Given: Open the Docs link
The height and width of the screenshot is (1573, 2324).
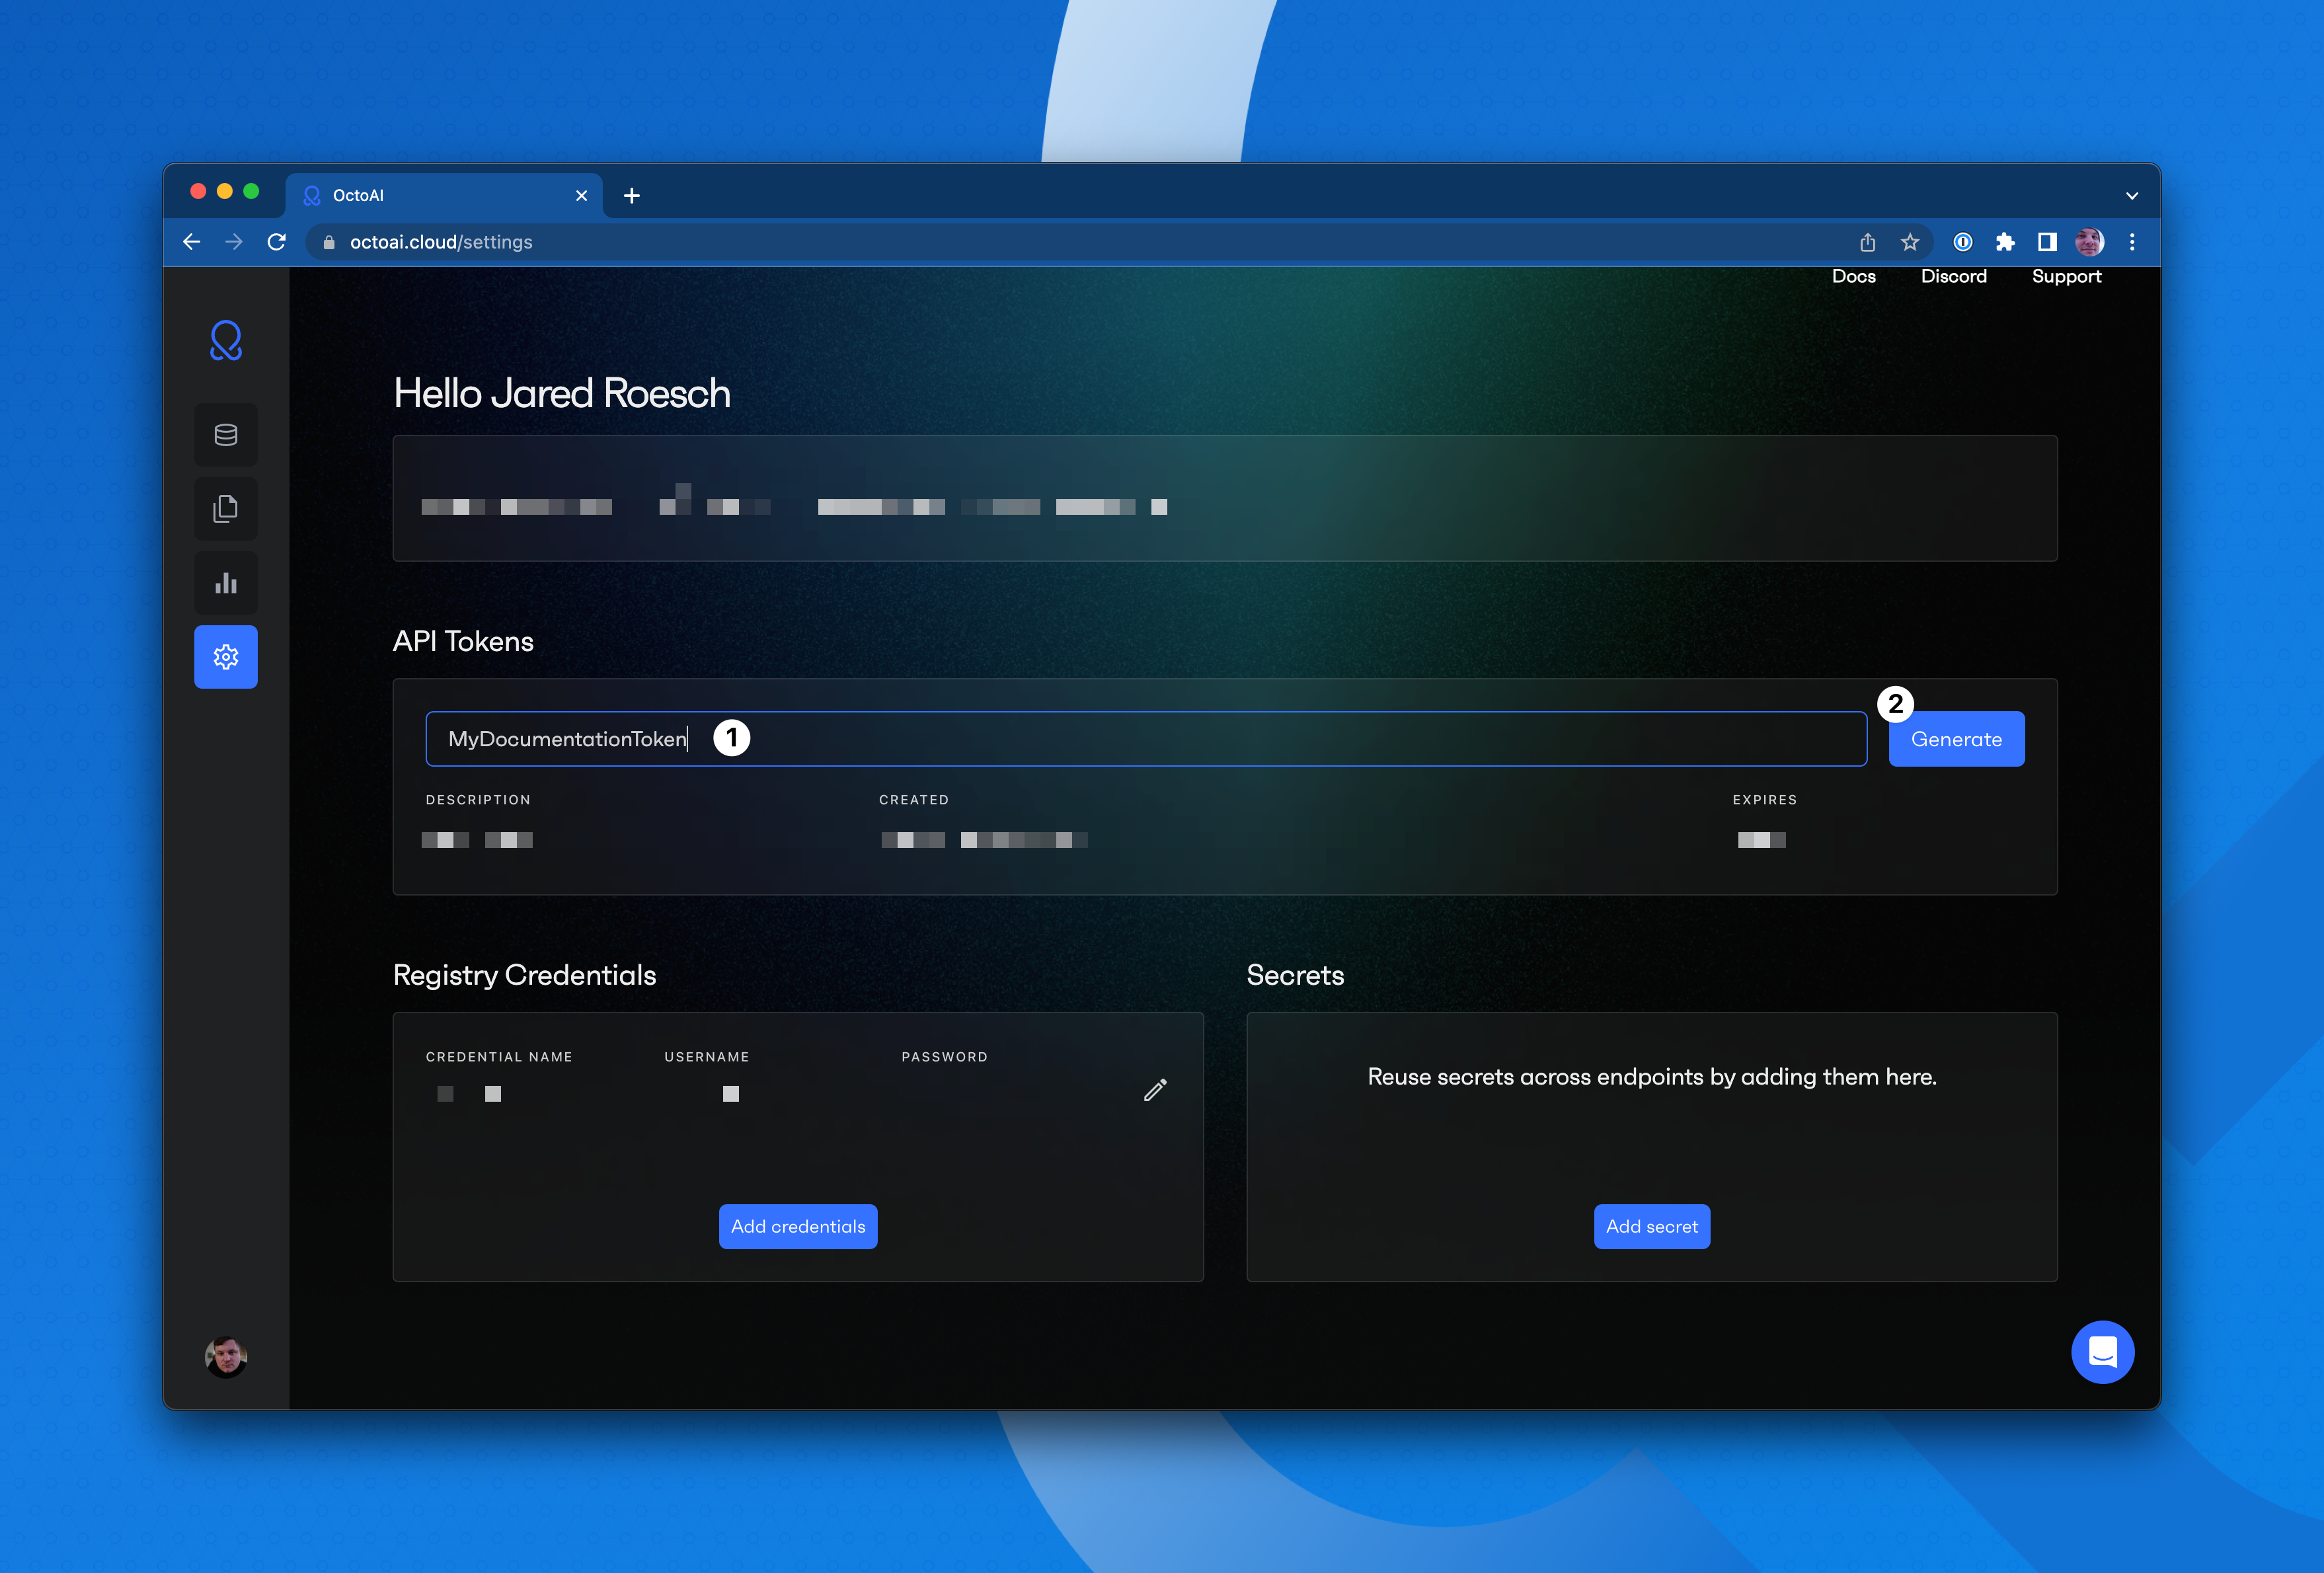Looking at the screenshot, I should coord(1853,277).
